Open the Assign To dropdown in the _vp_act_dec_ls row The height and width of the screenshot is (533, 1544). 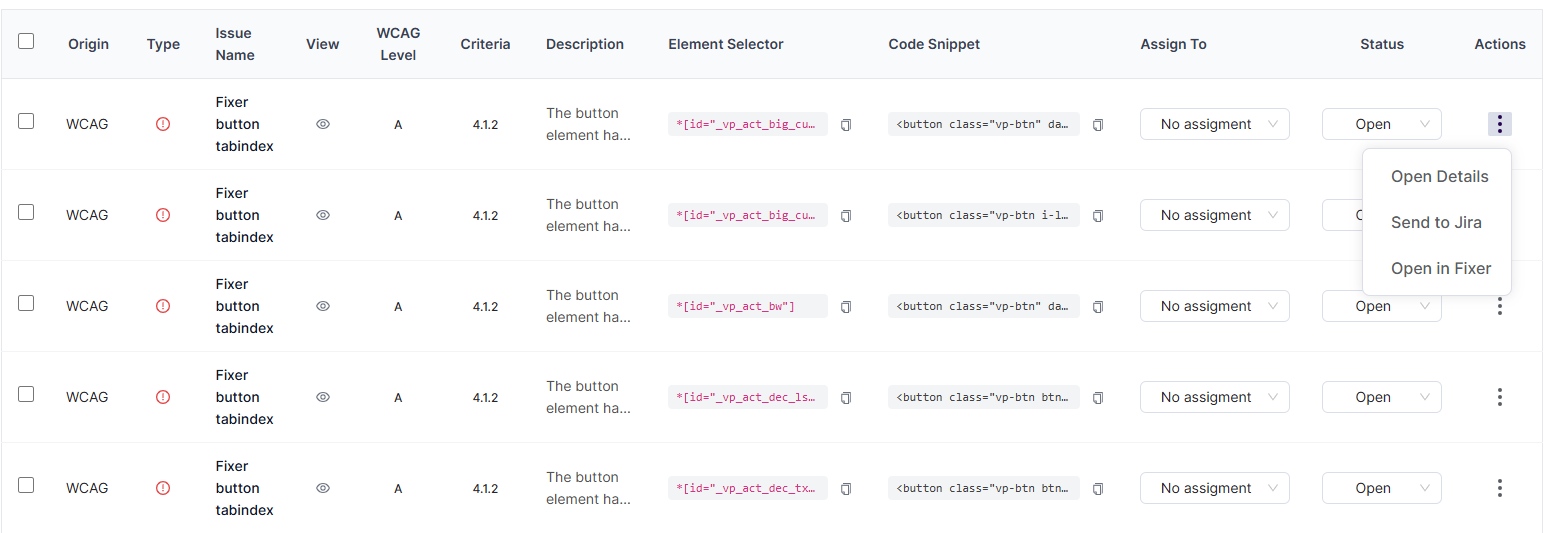pyautogui.click(x=1215, y=397)
